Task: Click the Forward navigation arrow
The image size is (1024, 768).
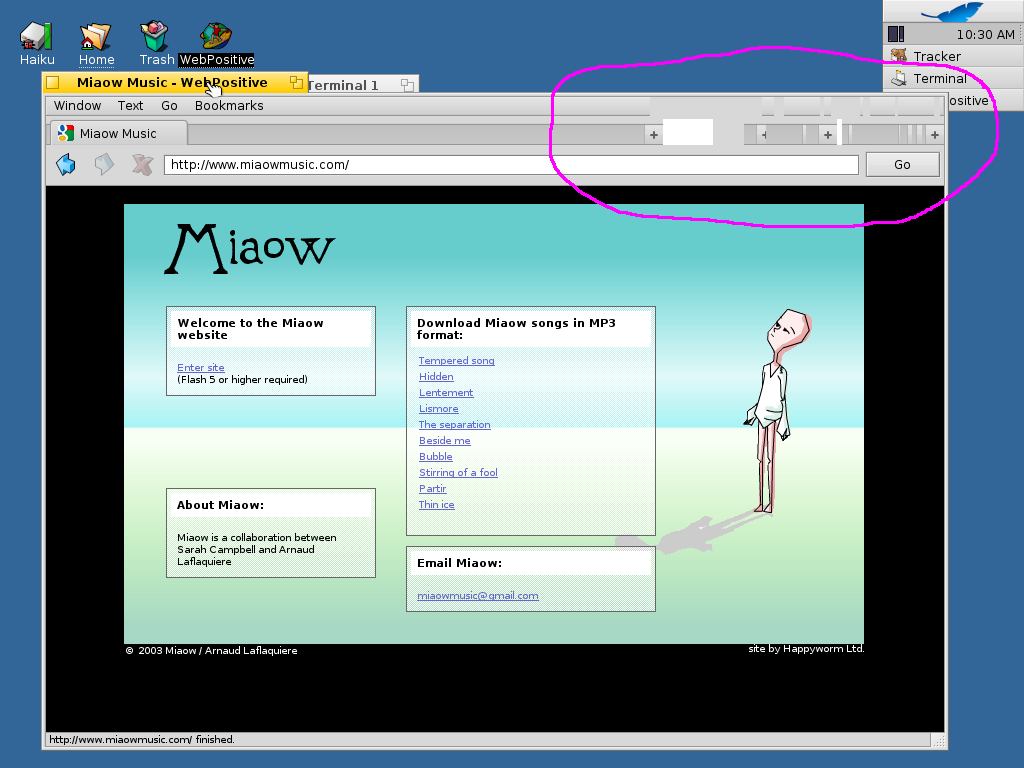Action: click(x=104, y=165)
